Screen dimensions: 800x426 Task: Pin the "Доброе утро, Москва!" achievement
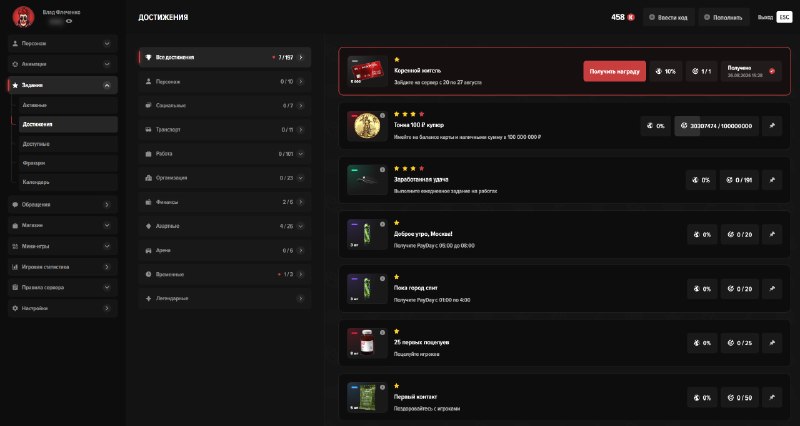[x=772, y=235]
